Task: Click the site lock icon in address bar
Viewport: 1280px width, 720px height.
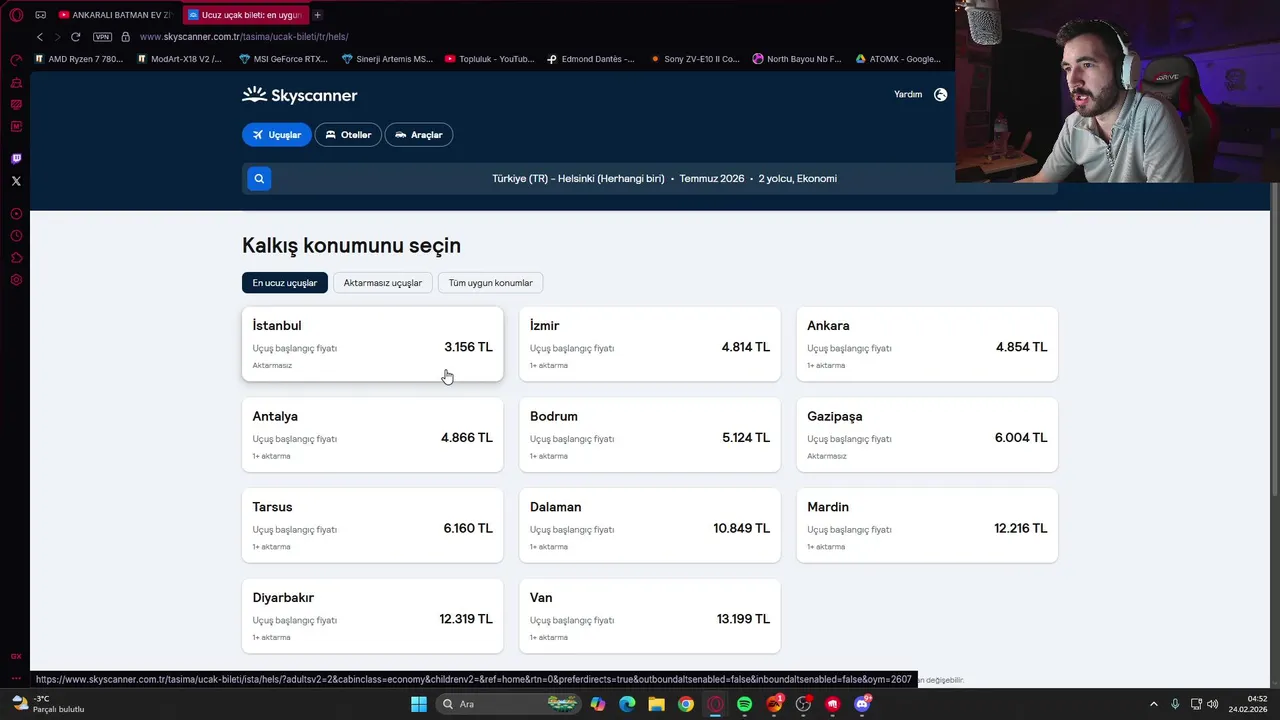Action: 125,37
